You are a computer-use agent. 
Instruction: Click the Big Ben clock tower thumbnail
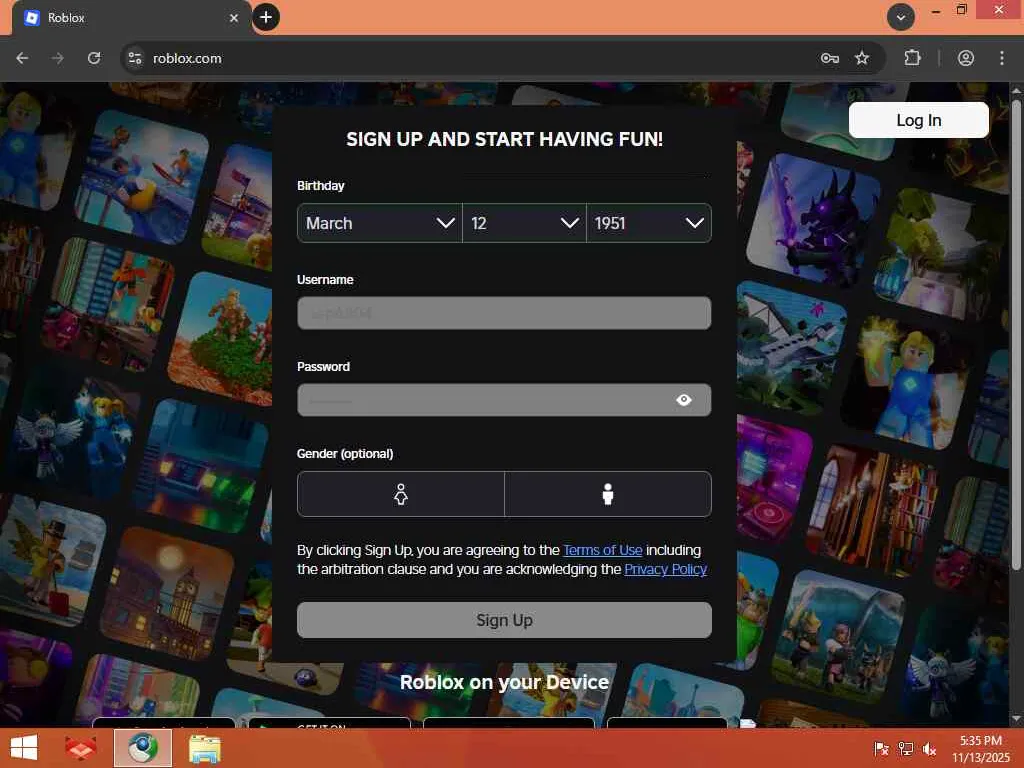click(168, 594)
